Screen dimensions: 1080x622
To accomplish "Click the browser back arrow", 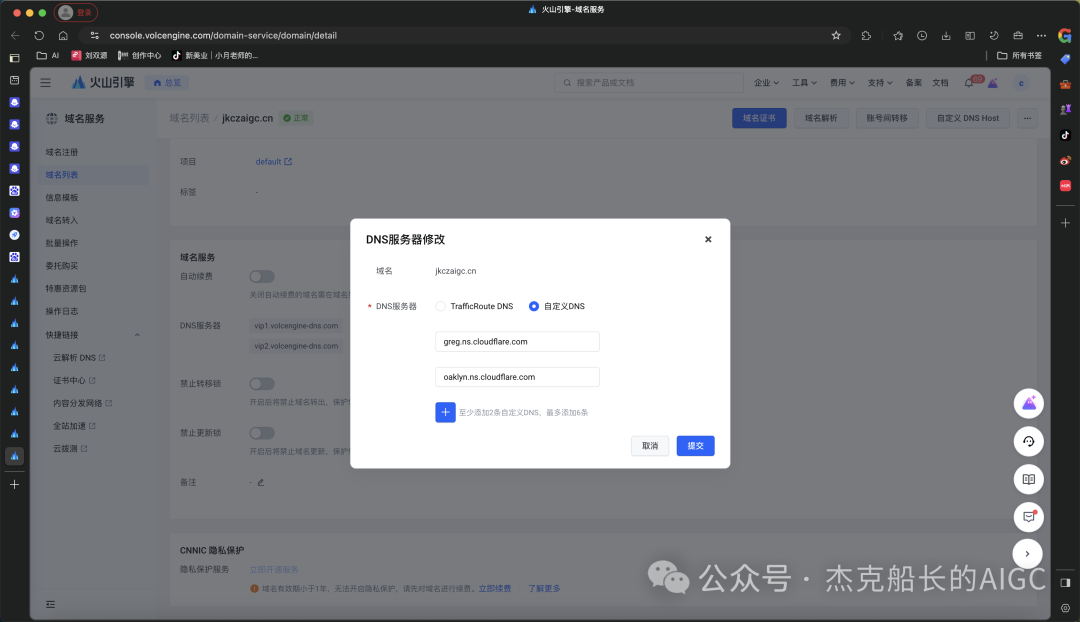I will [x=15, y=35].
